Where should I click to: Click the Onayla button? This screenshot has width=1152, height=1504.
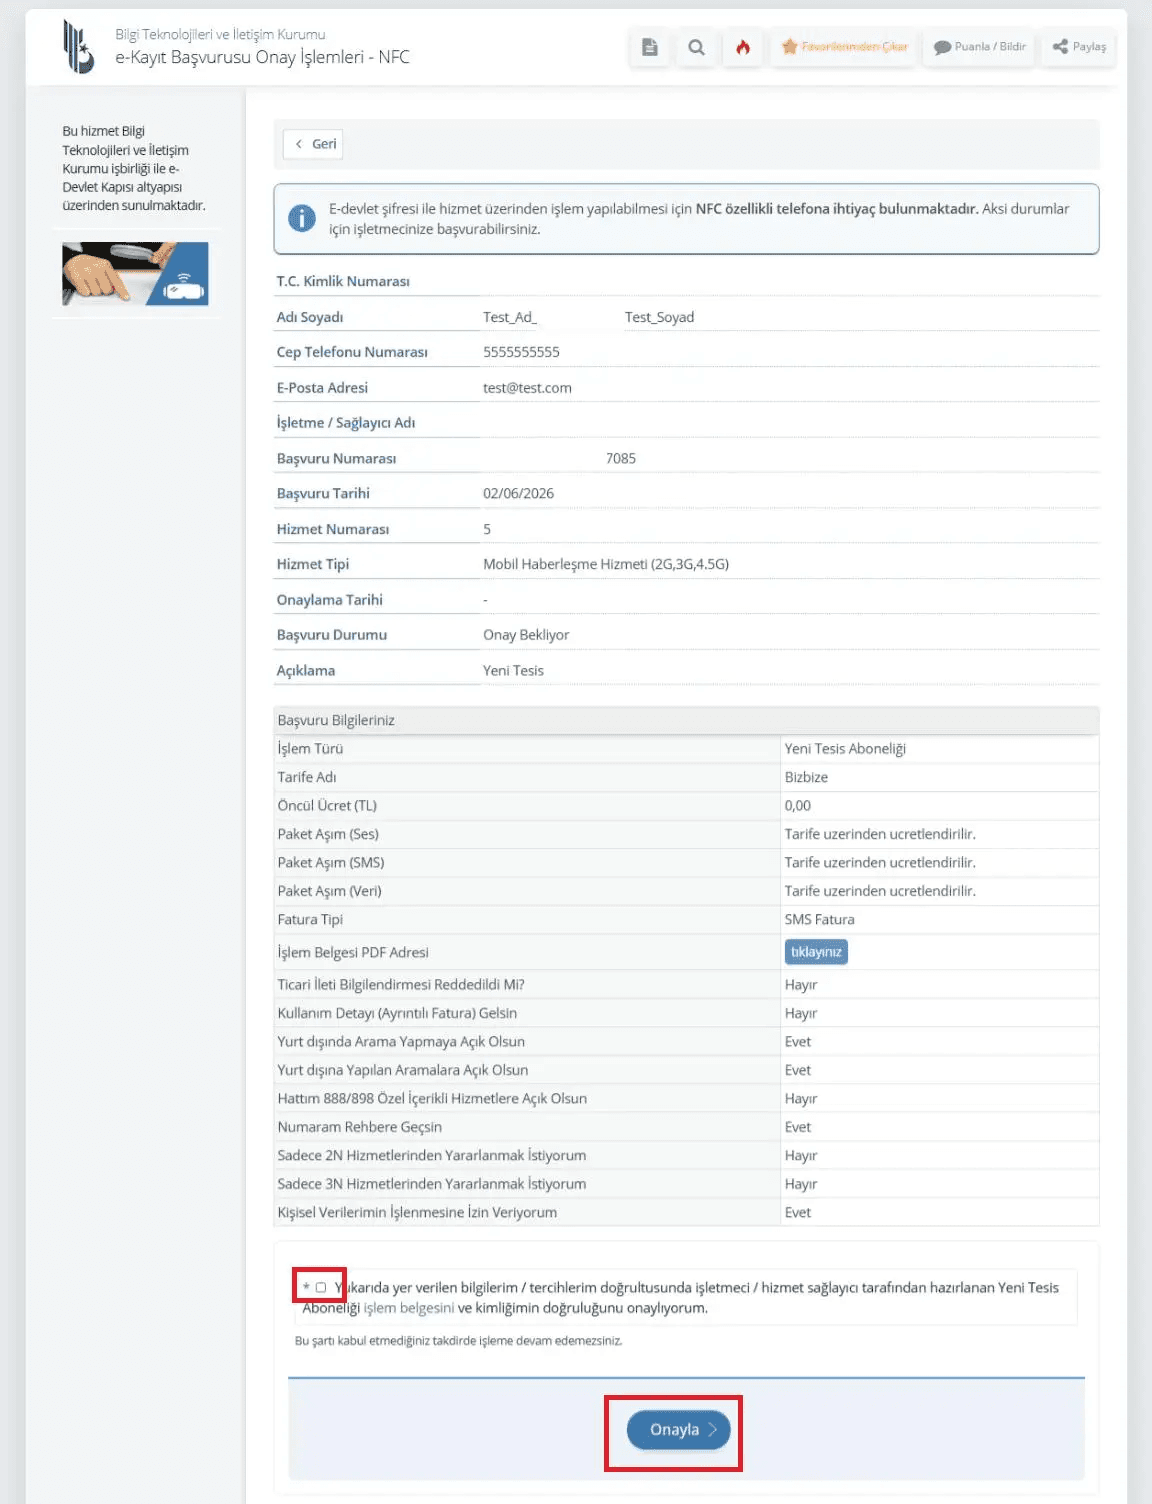pos(679,1430)
